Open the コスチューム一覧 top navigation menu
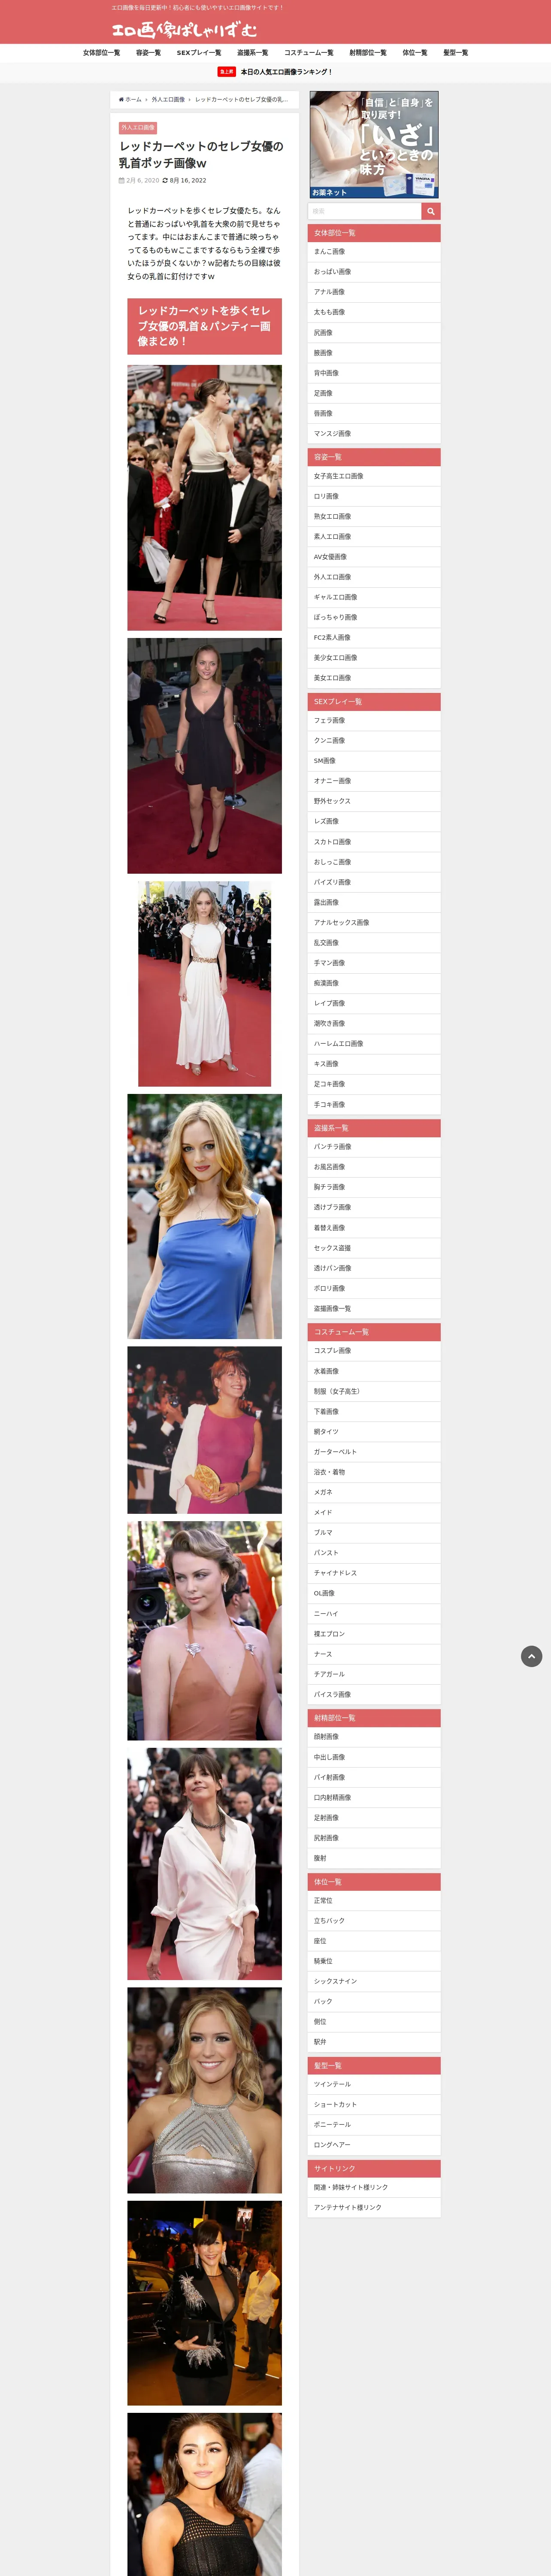The image size is (551, 2576). click(x=309, y=53)
